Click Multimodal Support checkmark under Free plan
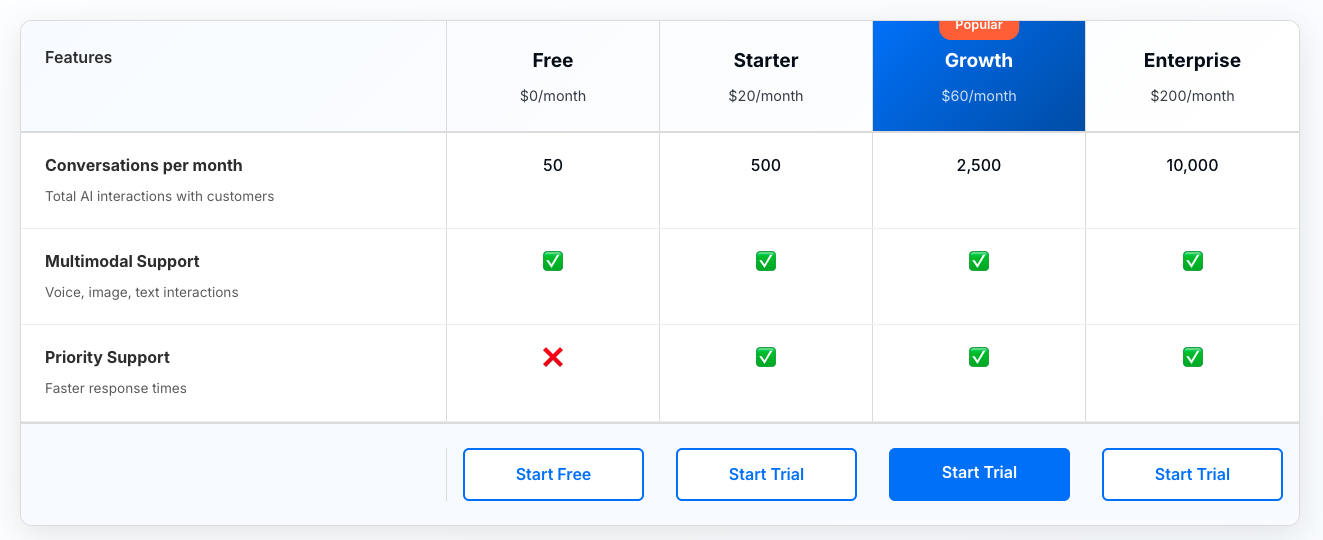 click(x=553, y=261)
